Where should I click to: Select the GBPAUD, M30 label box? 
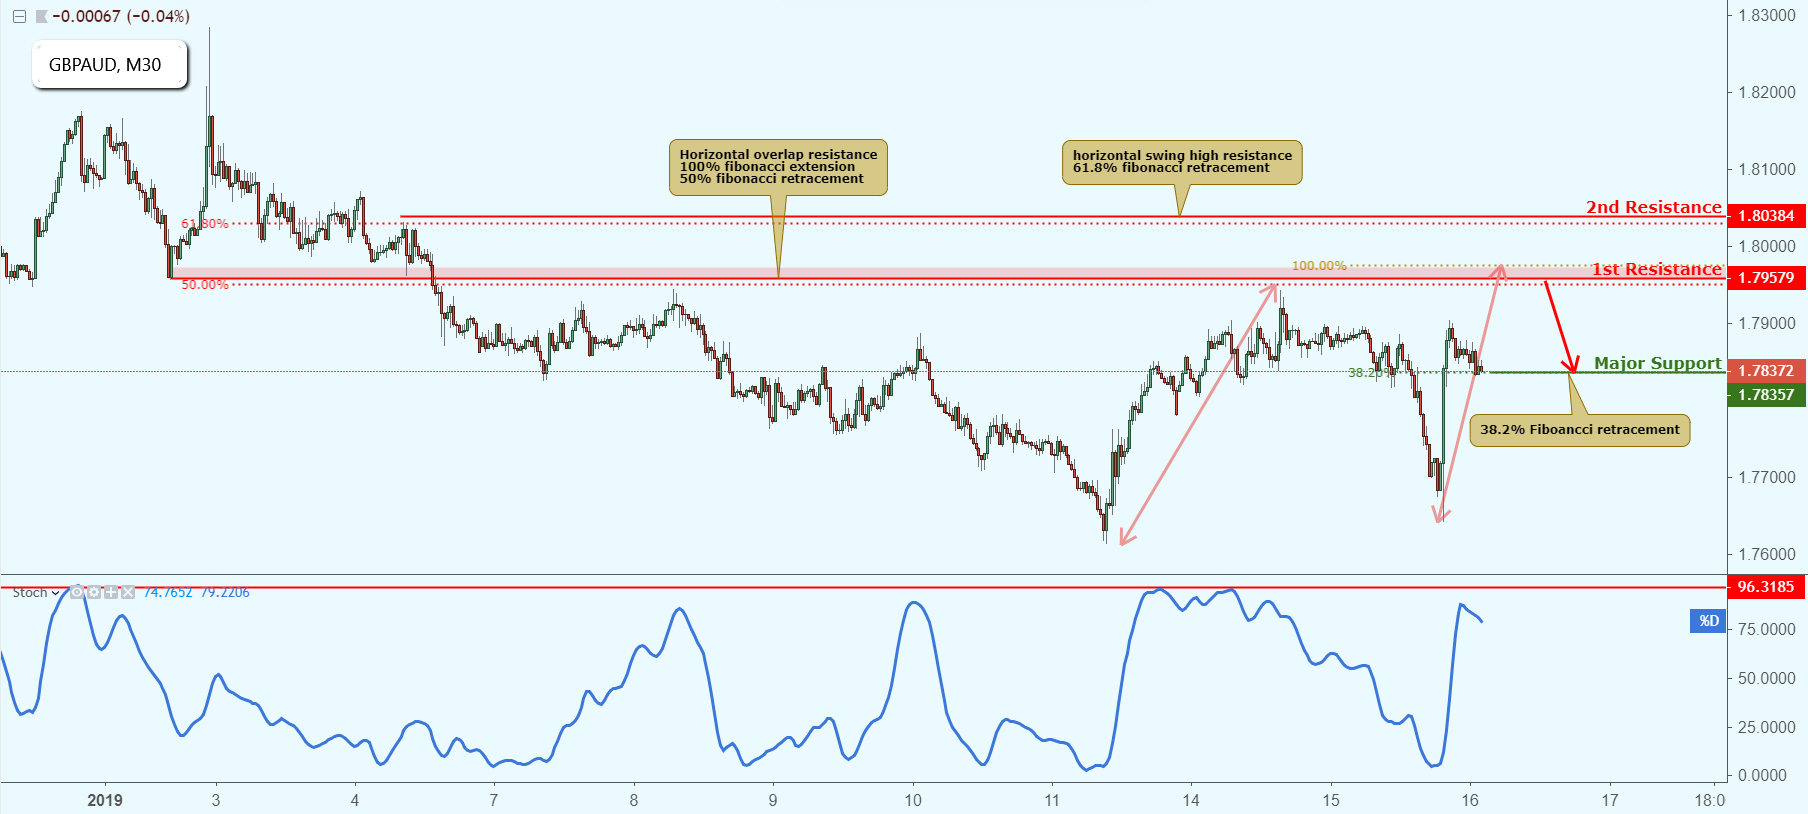(x=109, y=65)
